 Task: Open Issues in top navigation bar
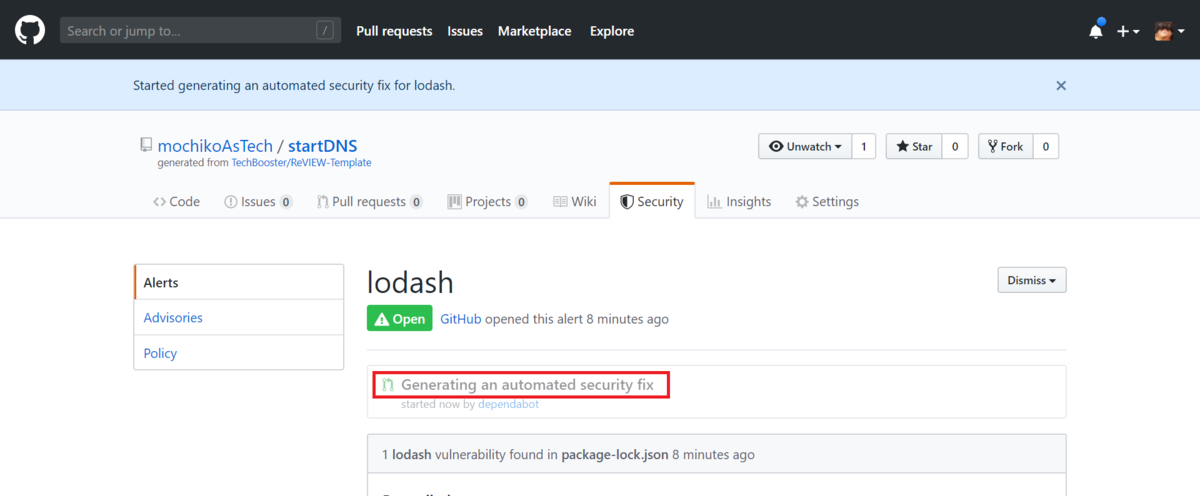tap(465, 31)
